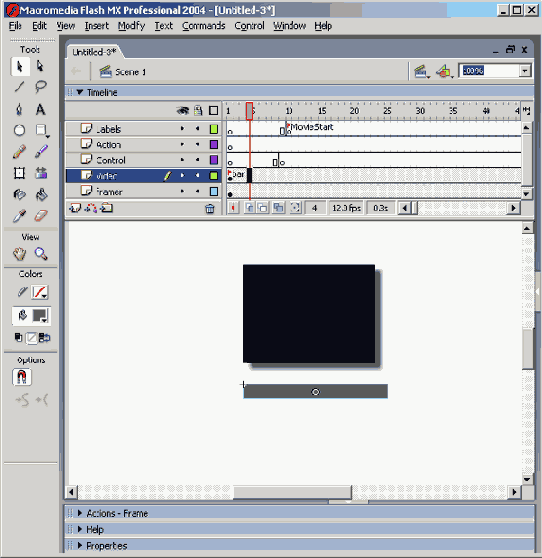This screenshot has height=558, width=542.
Task: Open the Modify menu
Action: pos(131,26)
